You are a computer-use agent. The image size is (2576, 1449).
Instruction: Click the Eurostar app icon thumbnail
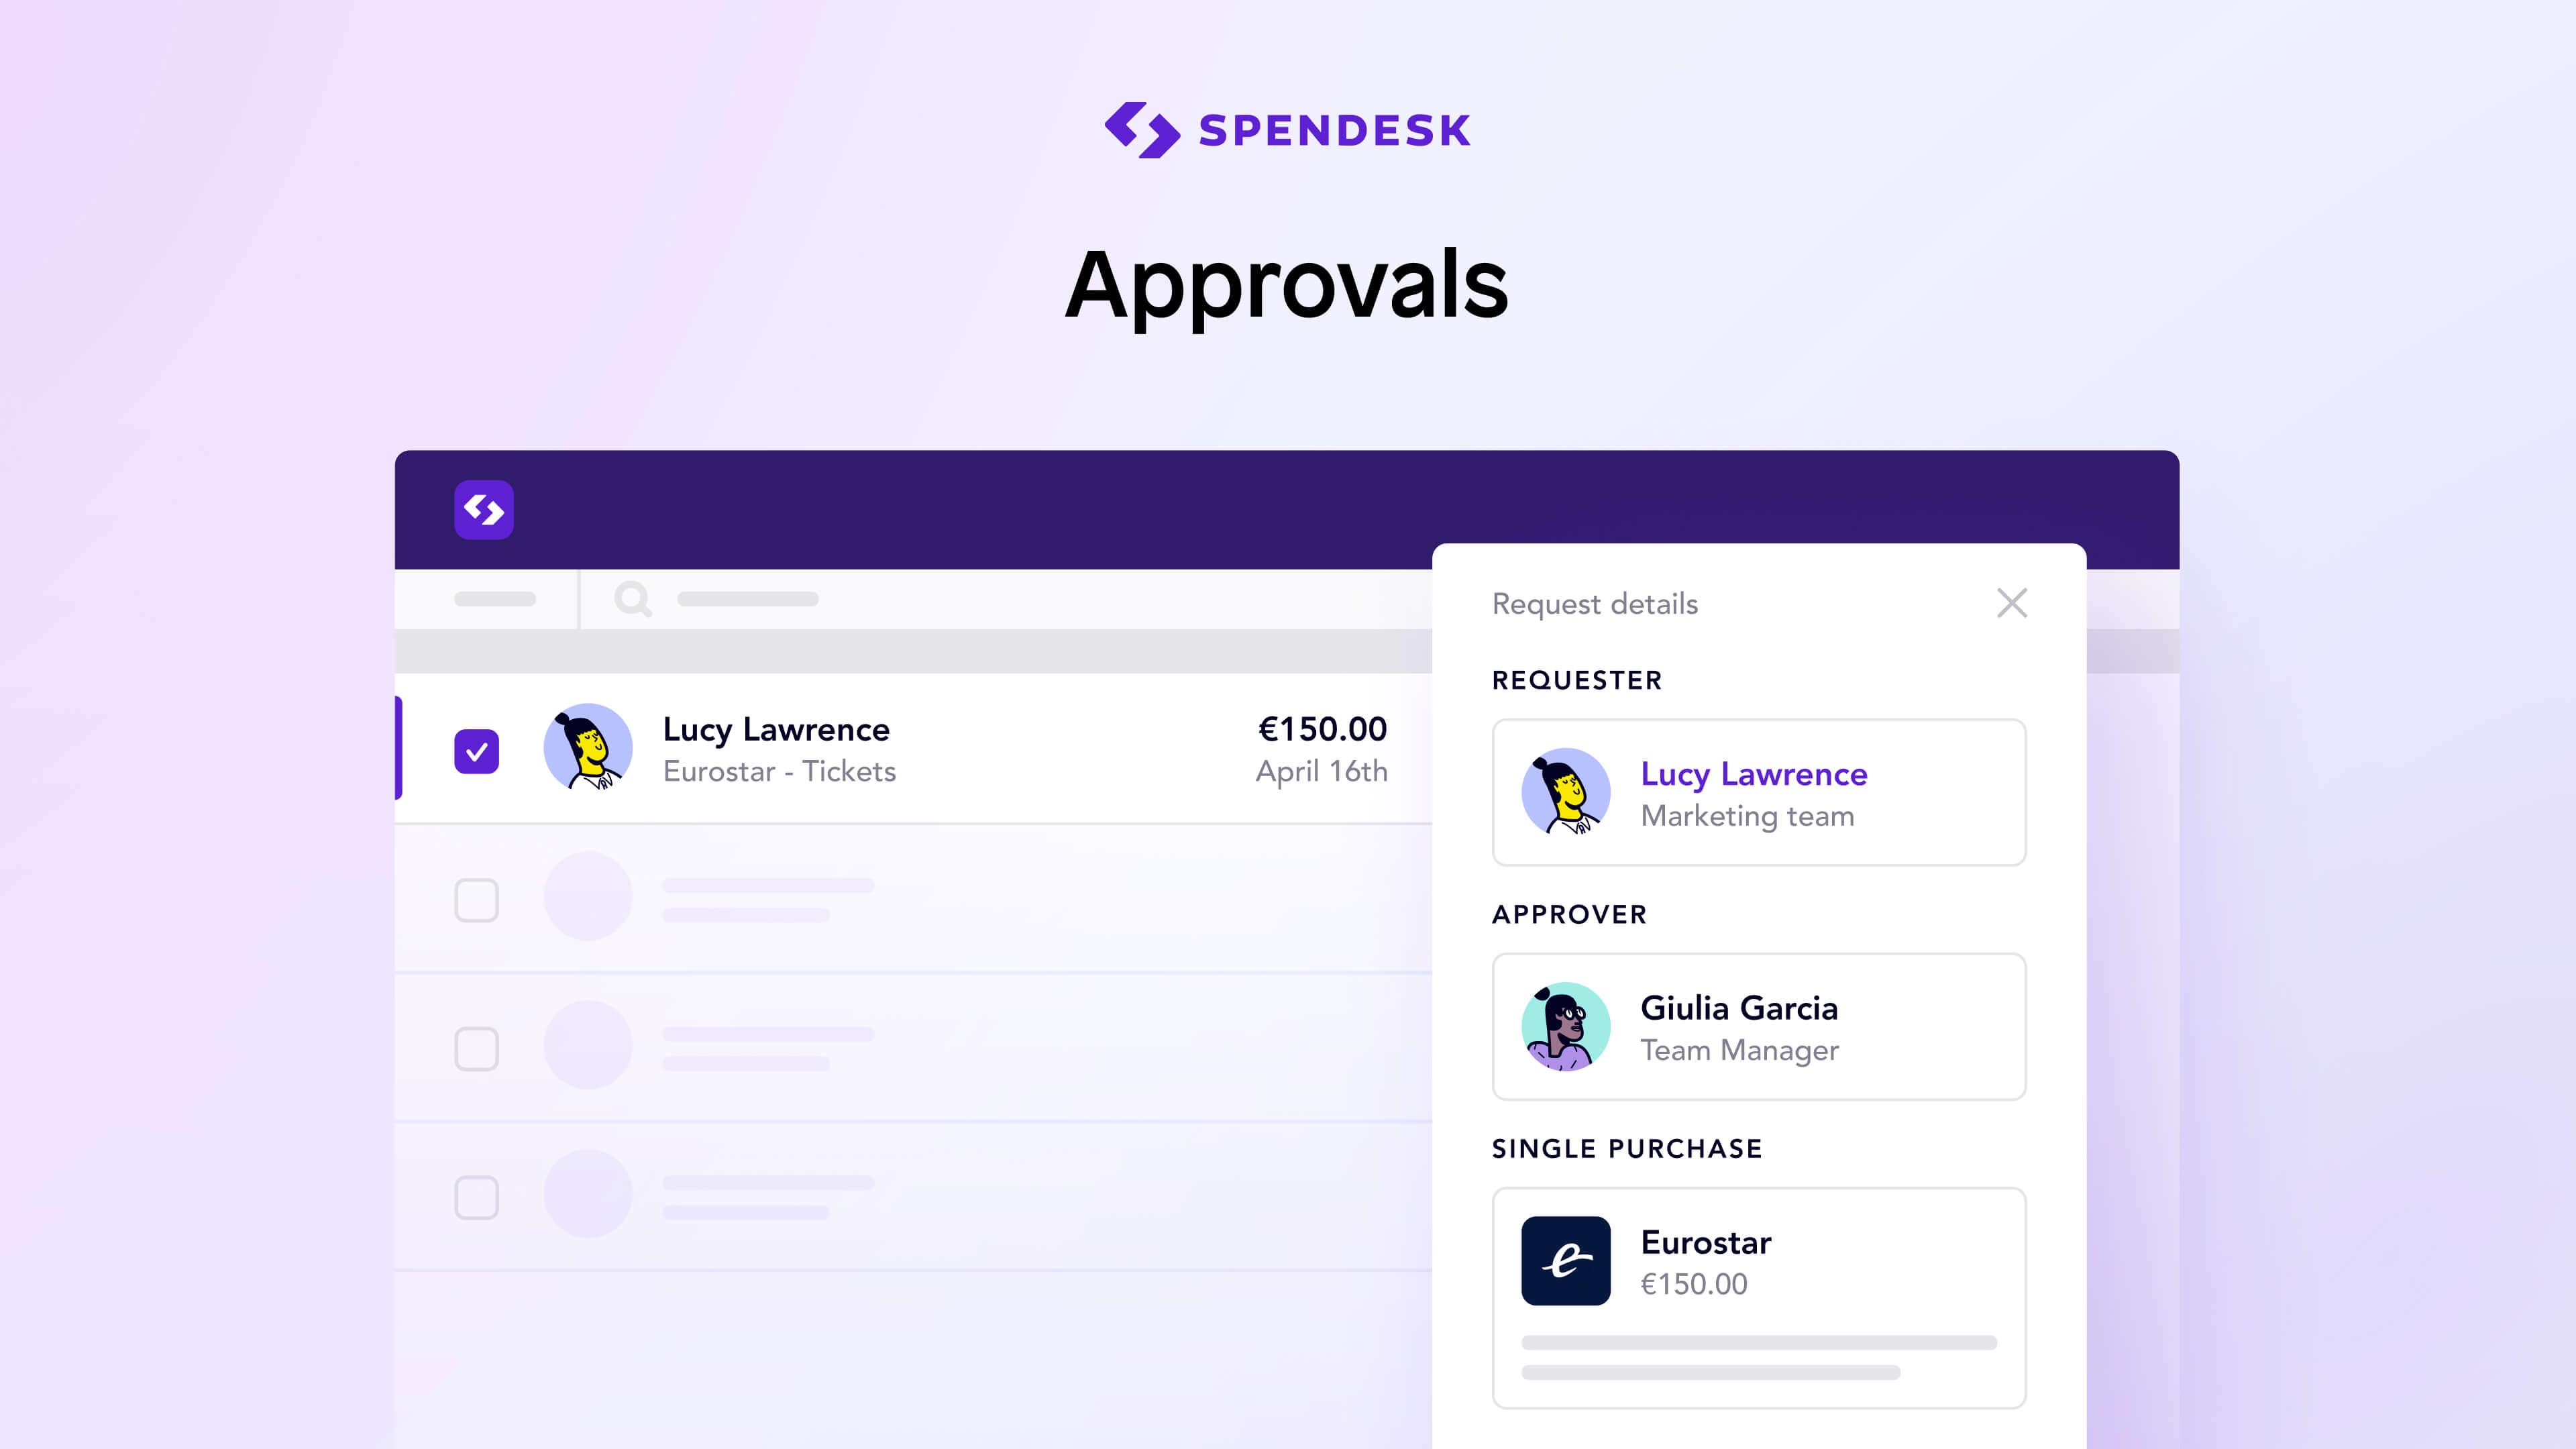point(1564,1260)
